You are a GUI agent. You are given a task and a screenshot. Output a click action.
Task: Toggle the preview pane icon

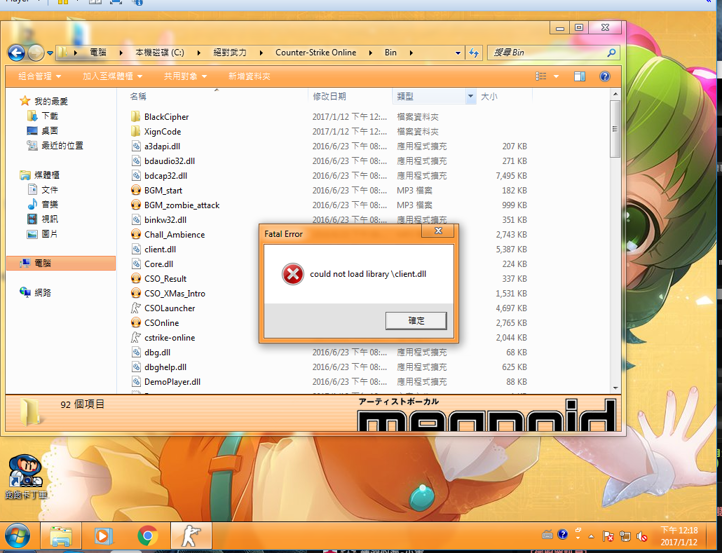point(580,76)
